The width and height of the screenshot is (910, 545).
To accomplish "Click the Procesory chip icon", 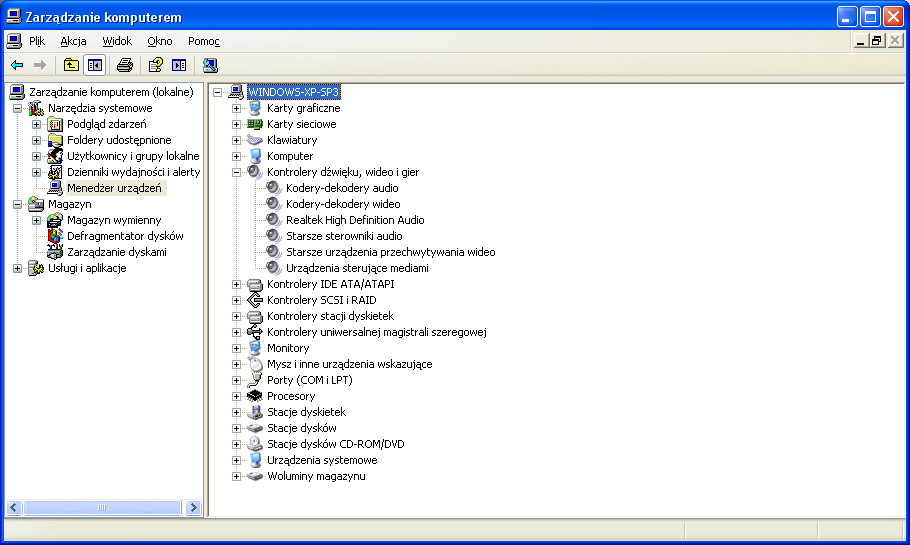I will point(255,396).
